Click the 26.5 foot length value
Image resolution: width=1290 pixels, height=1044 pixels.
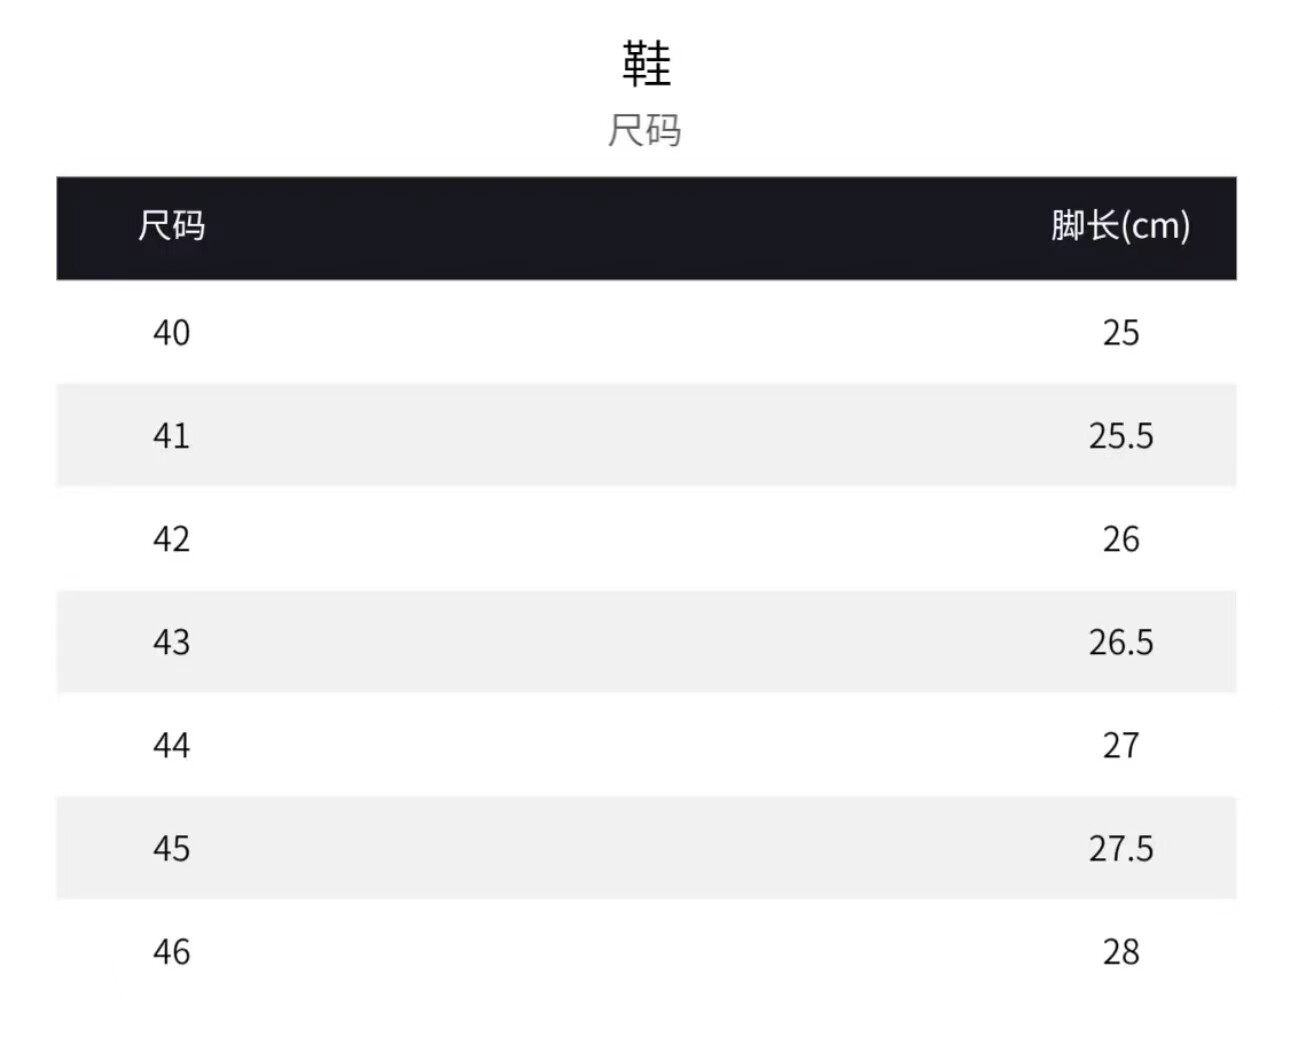pos(1121,642)
